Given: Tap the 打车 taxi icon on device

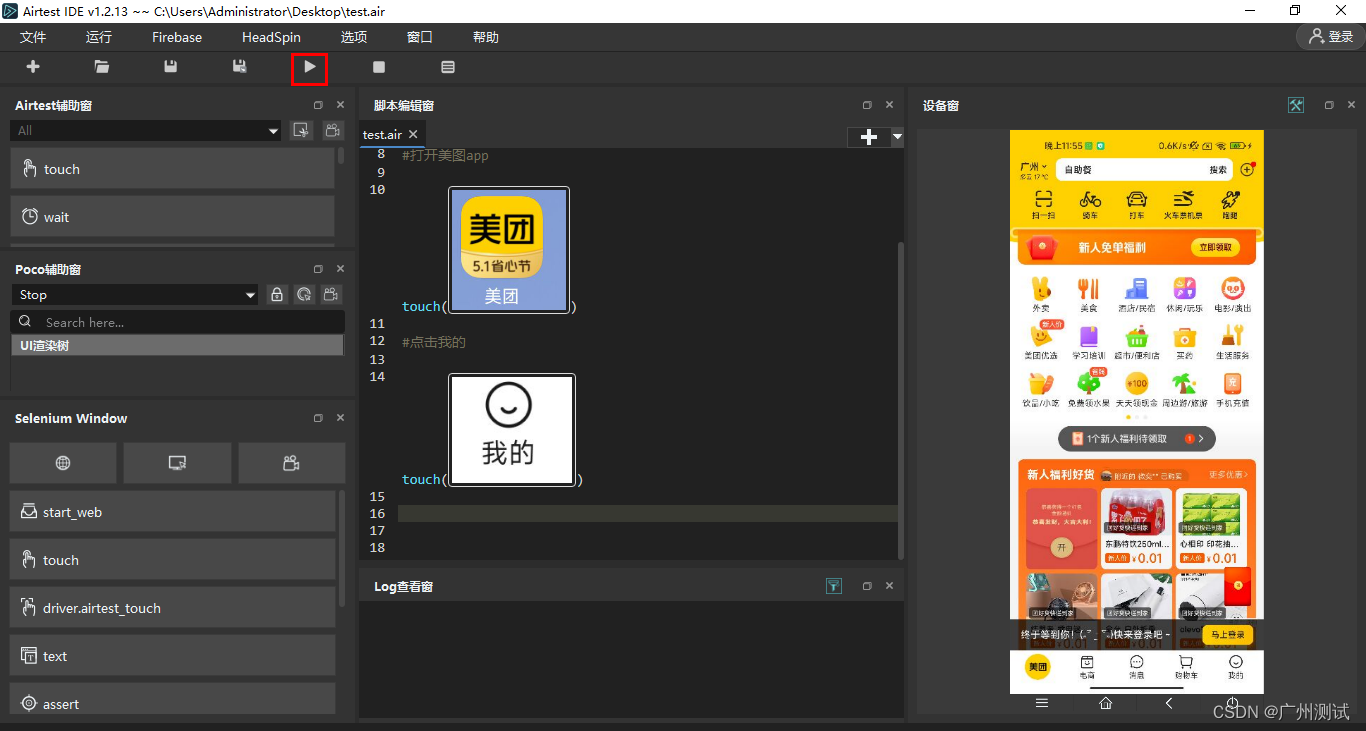Looking at the screenshot, I should tap(1137, 204).
